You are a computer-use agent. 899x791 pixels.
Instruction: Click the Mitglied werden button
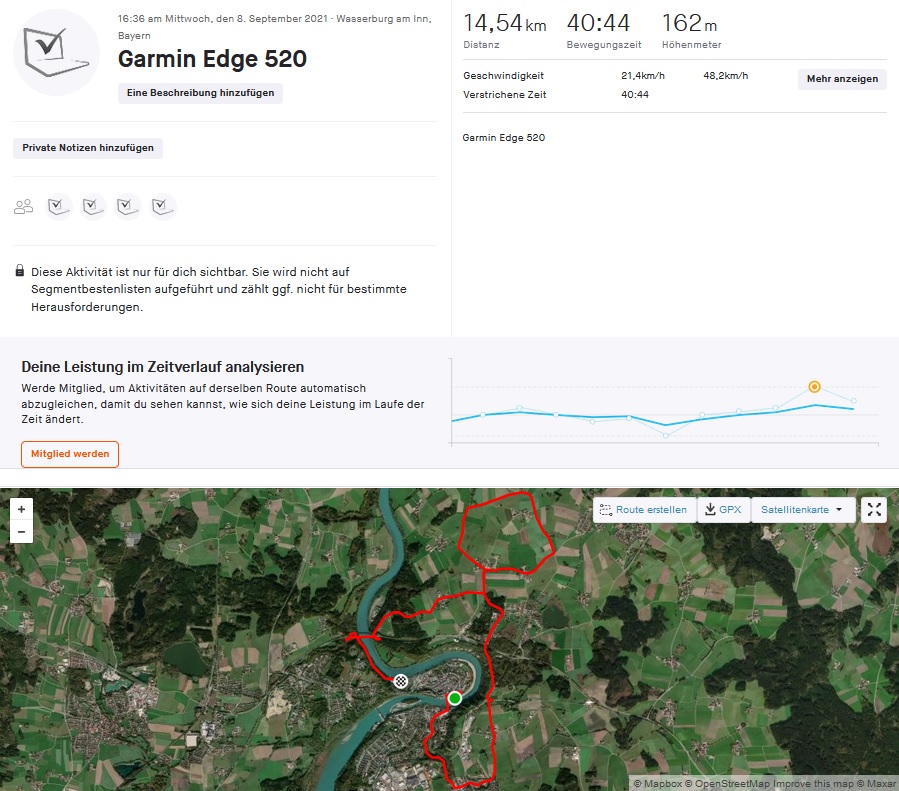click(x=70, y=454)
